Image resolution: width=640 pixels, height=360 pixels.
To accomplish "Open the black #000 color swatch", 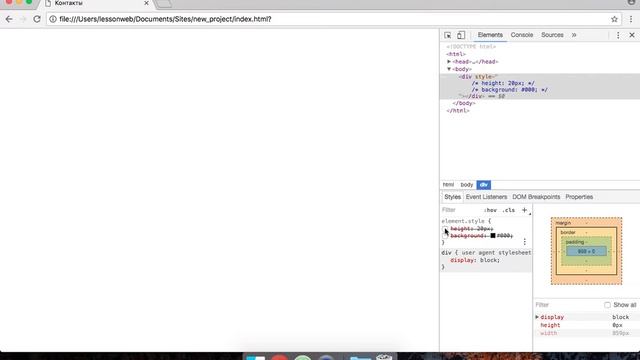I will click(493, 236).
